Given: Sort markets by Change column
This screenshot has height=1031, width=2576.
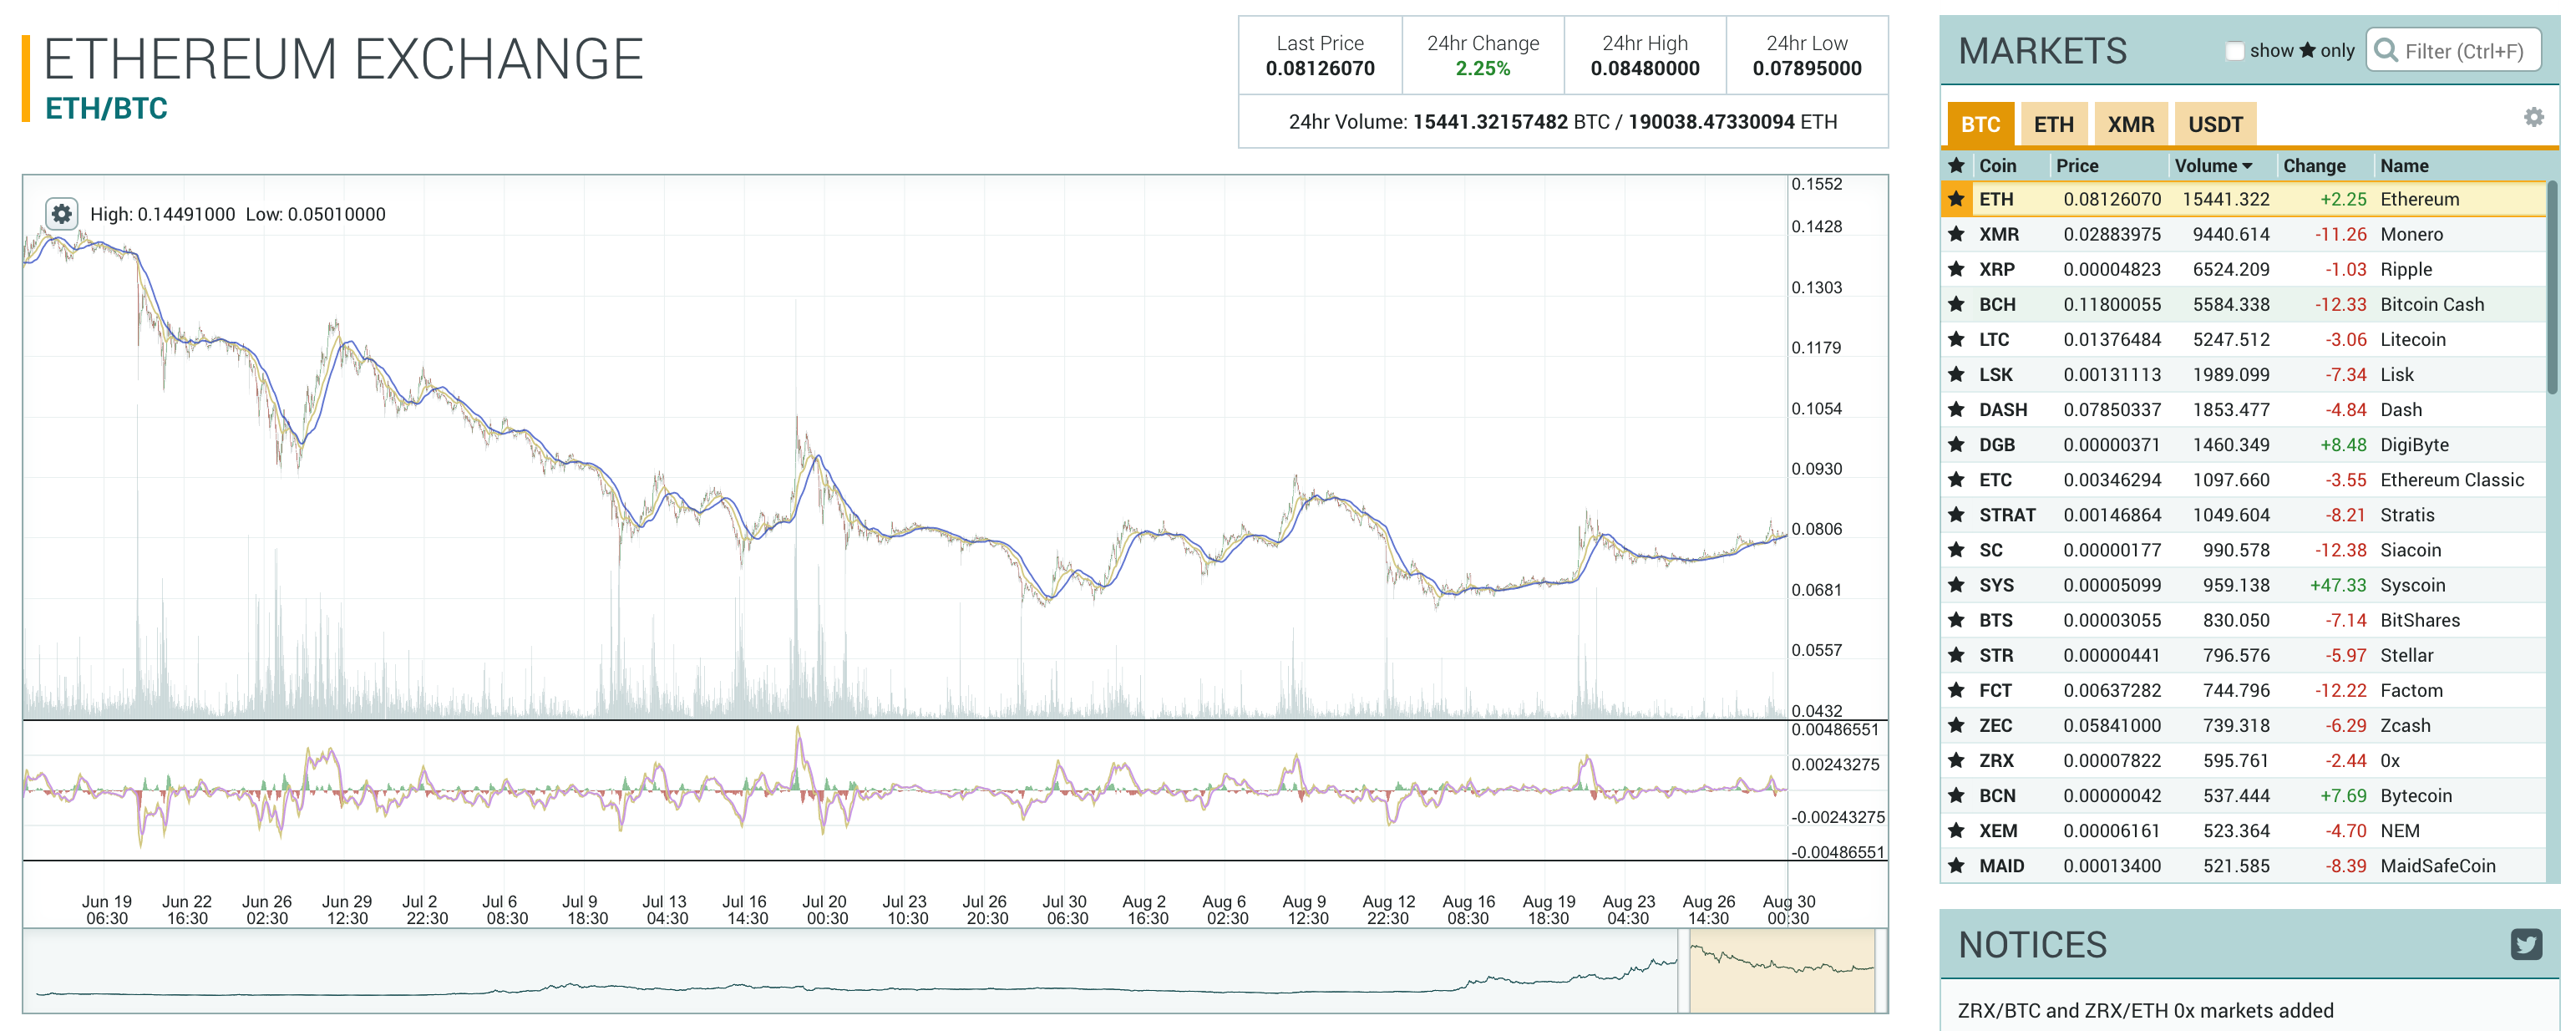Looking at the screenshot, I should point(2313,166).
